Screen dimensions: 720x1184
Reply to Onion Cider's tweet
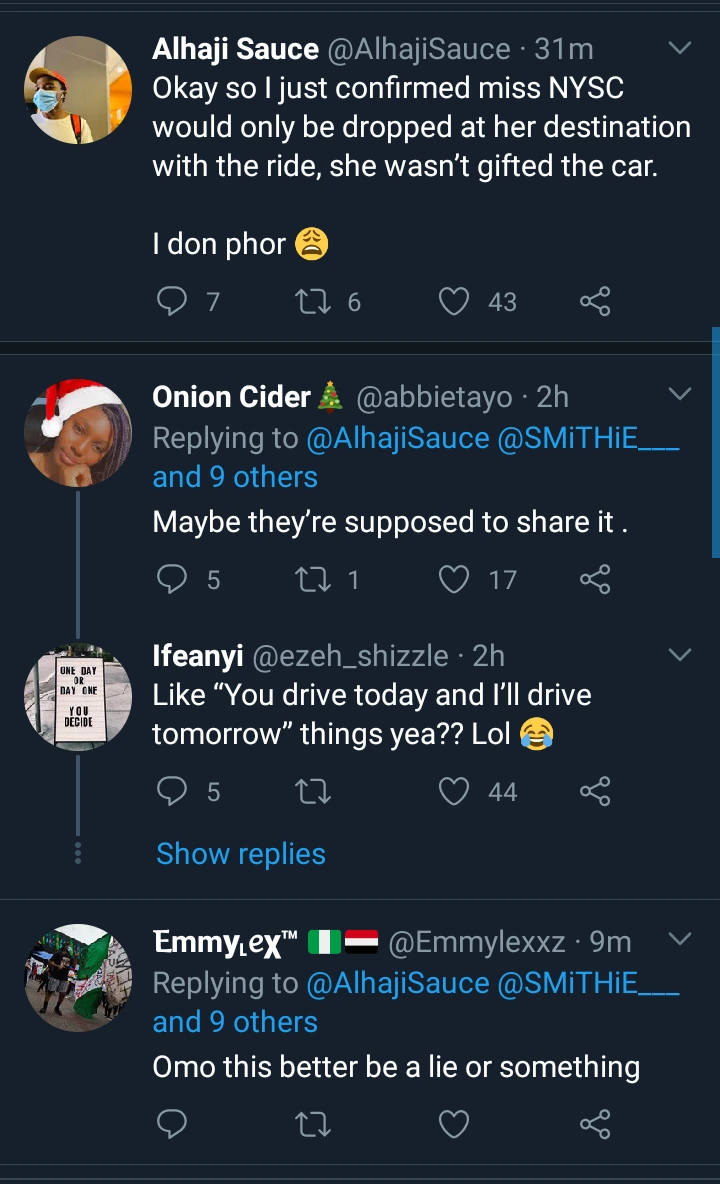pyautogui.click(x=173, y=579)
